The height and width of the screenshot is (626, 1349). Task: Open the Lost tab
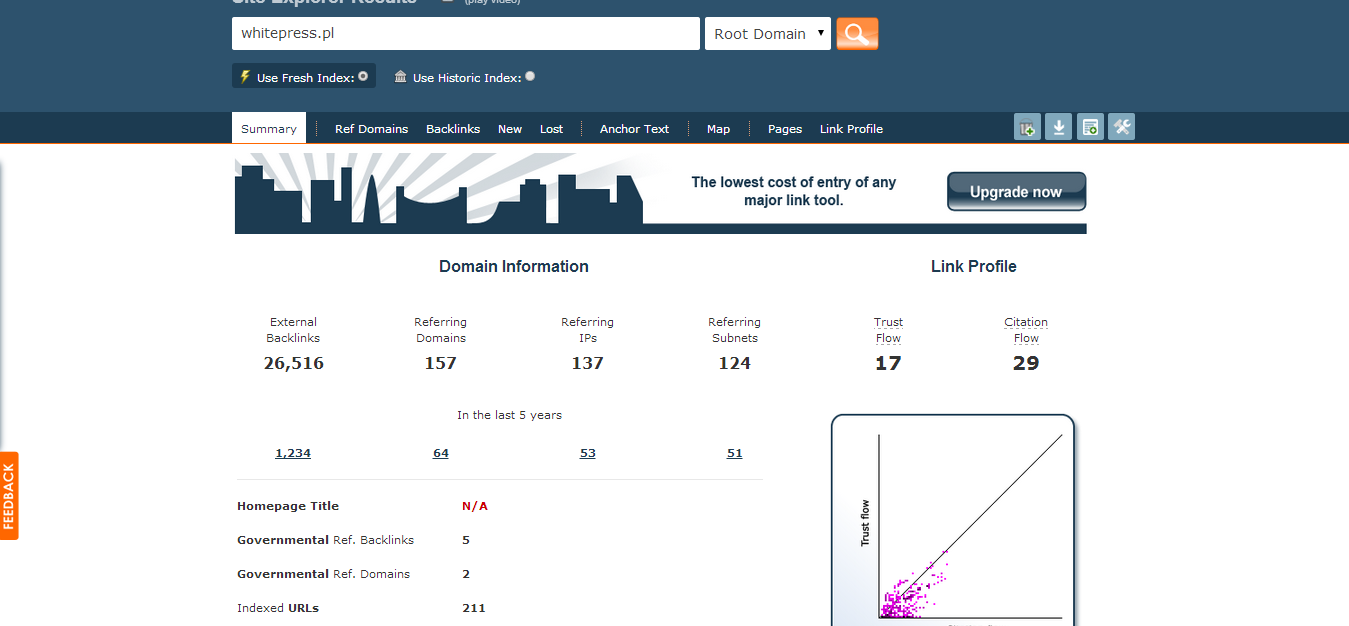[551, 129]
